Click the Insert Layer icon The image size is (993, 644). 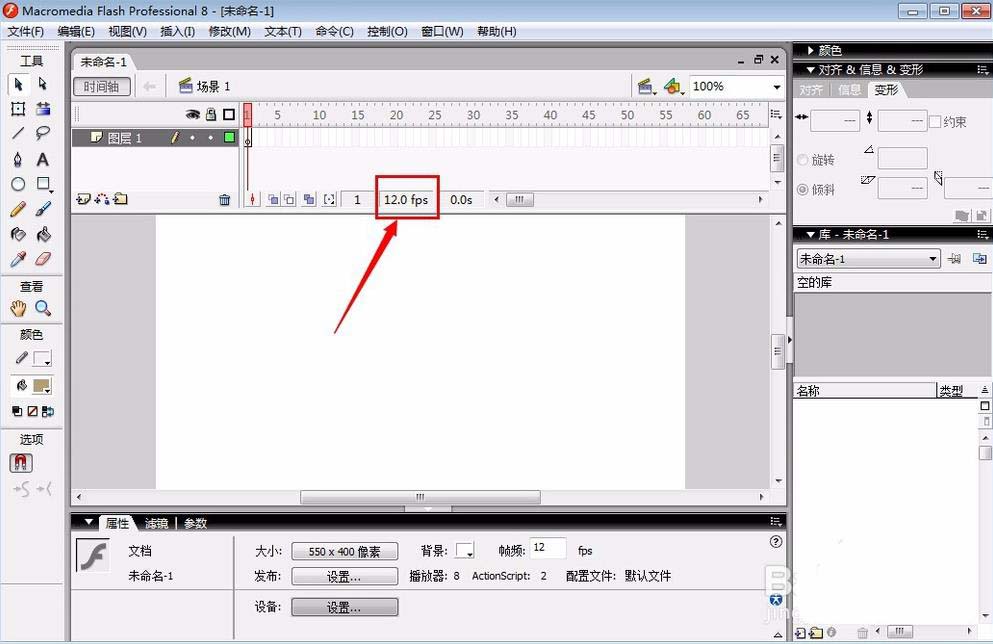[x=83, y=199]
